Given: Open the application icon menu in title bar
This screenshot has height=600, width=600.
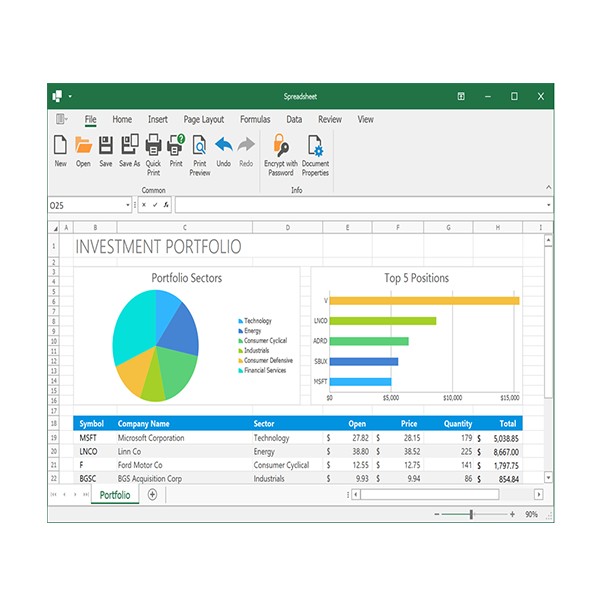Looking at the screenshot, I should click(57, 96).
